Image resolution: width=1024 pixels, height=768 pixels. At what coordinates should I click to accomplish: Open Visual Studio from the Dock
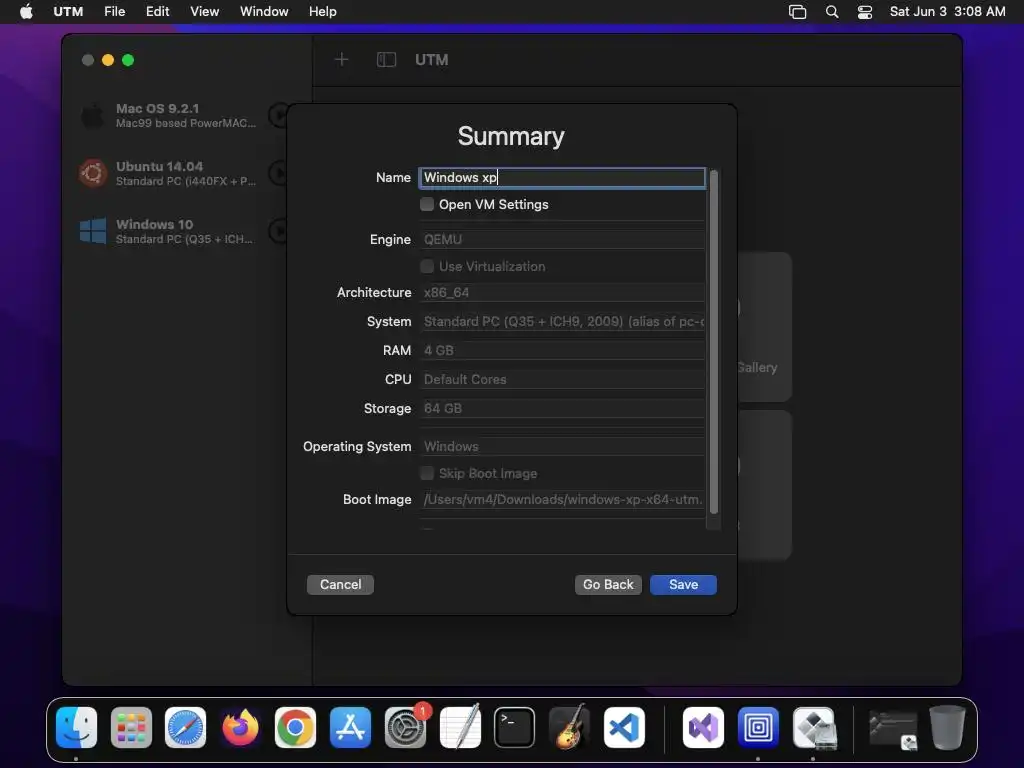[x=703, y=727]
